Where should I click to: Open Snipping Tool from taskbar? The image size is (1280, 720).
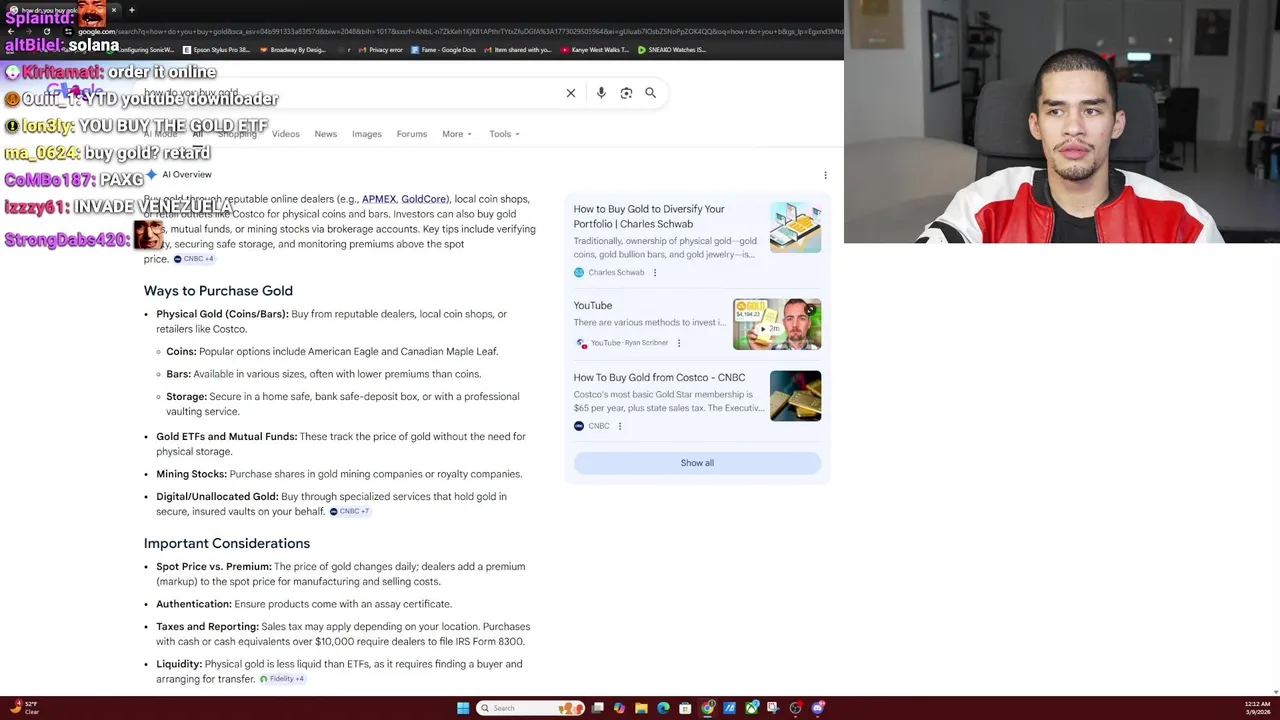pos(774,708)
